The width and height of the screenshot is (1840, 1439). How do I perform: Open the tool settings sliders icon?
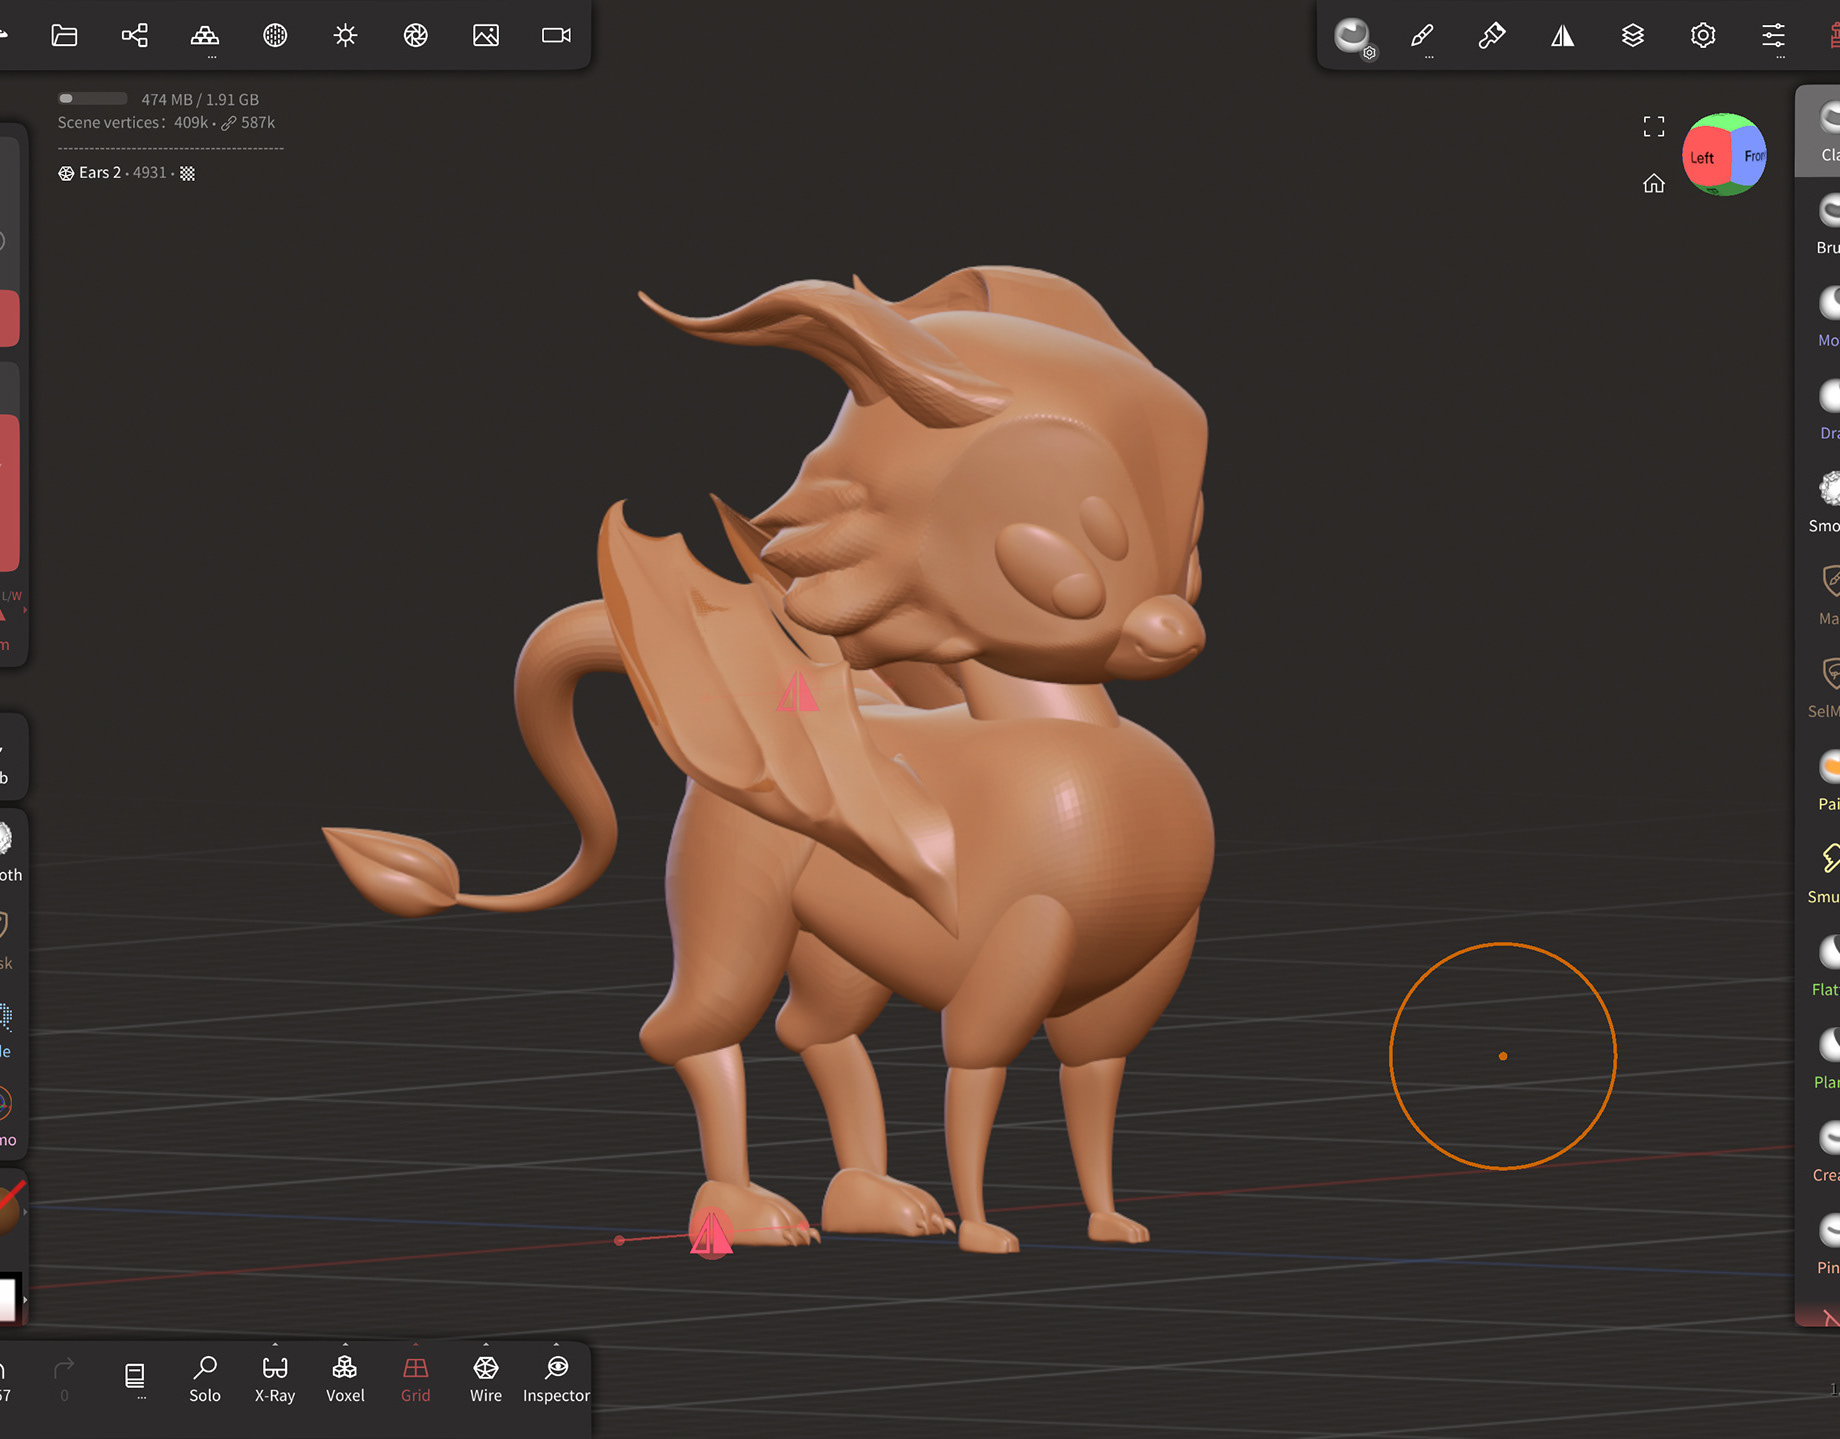coord(1773,36)
